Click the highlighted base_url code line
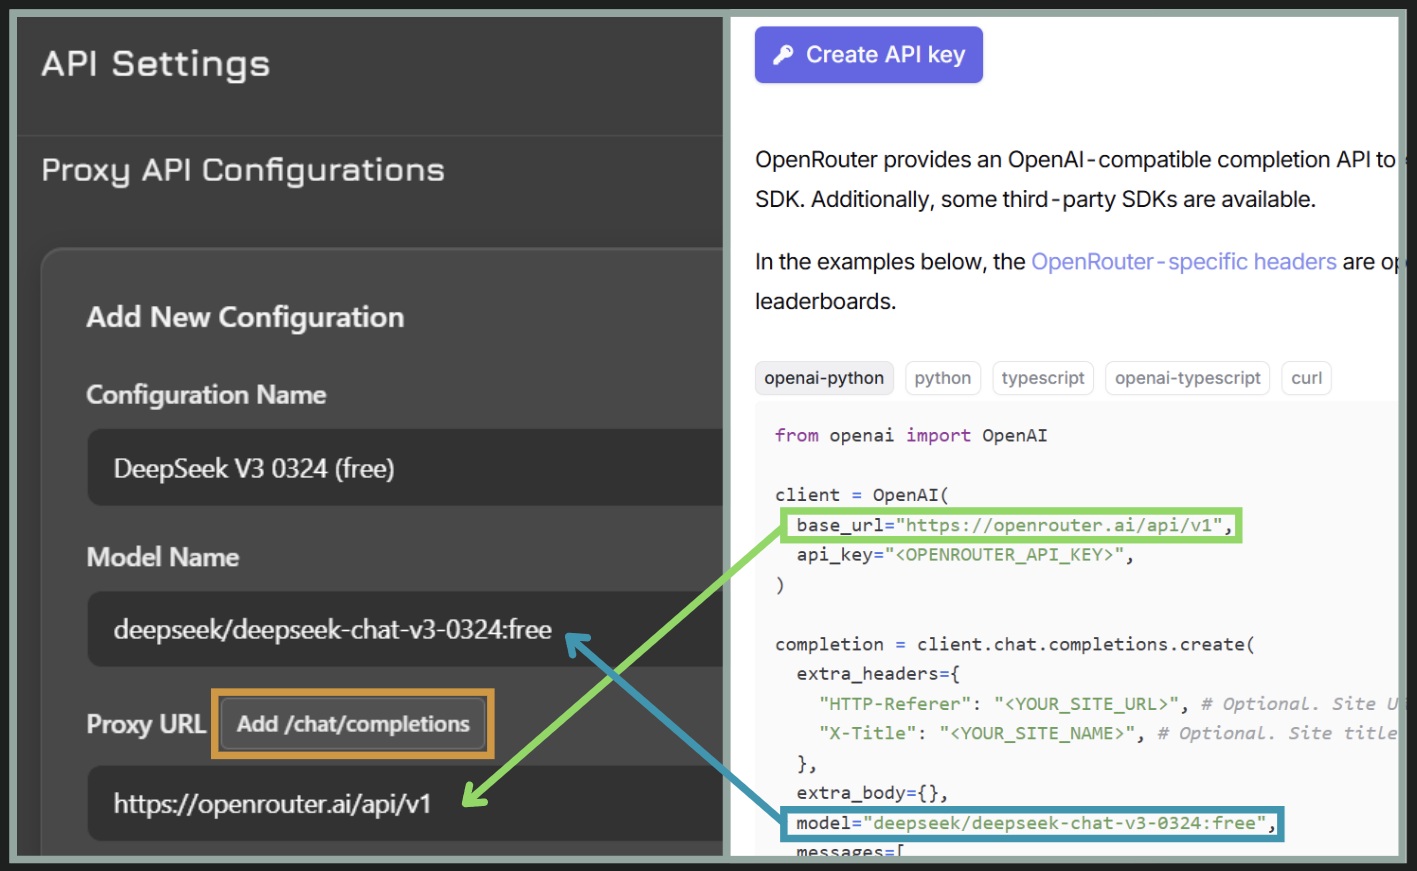The image size is (1417, 871). (x=1012, y=525)
